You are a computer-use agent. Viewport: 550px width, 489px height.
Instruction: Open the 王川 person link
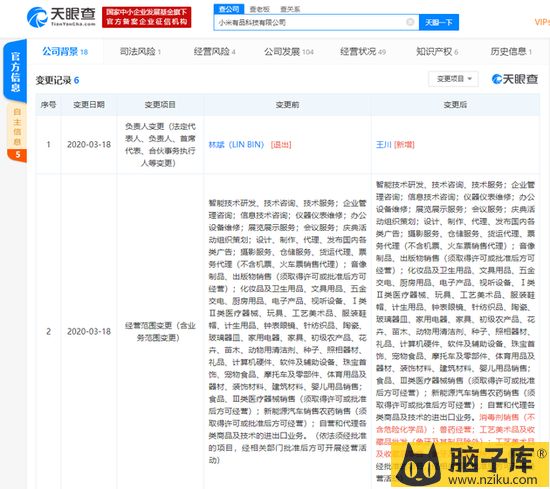pos(383,145)
